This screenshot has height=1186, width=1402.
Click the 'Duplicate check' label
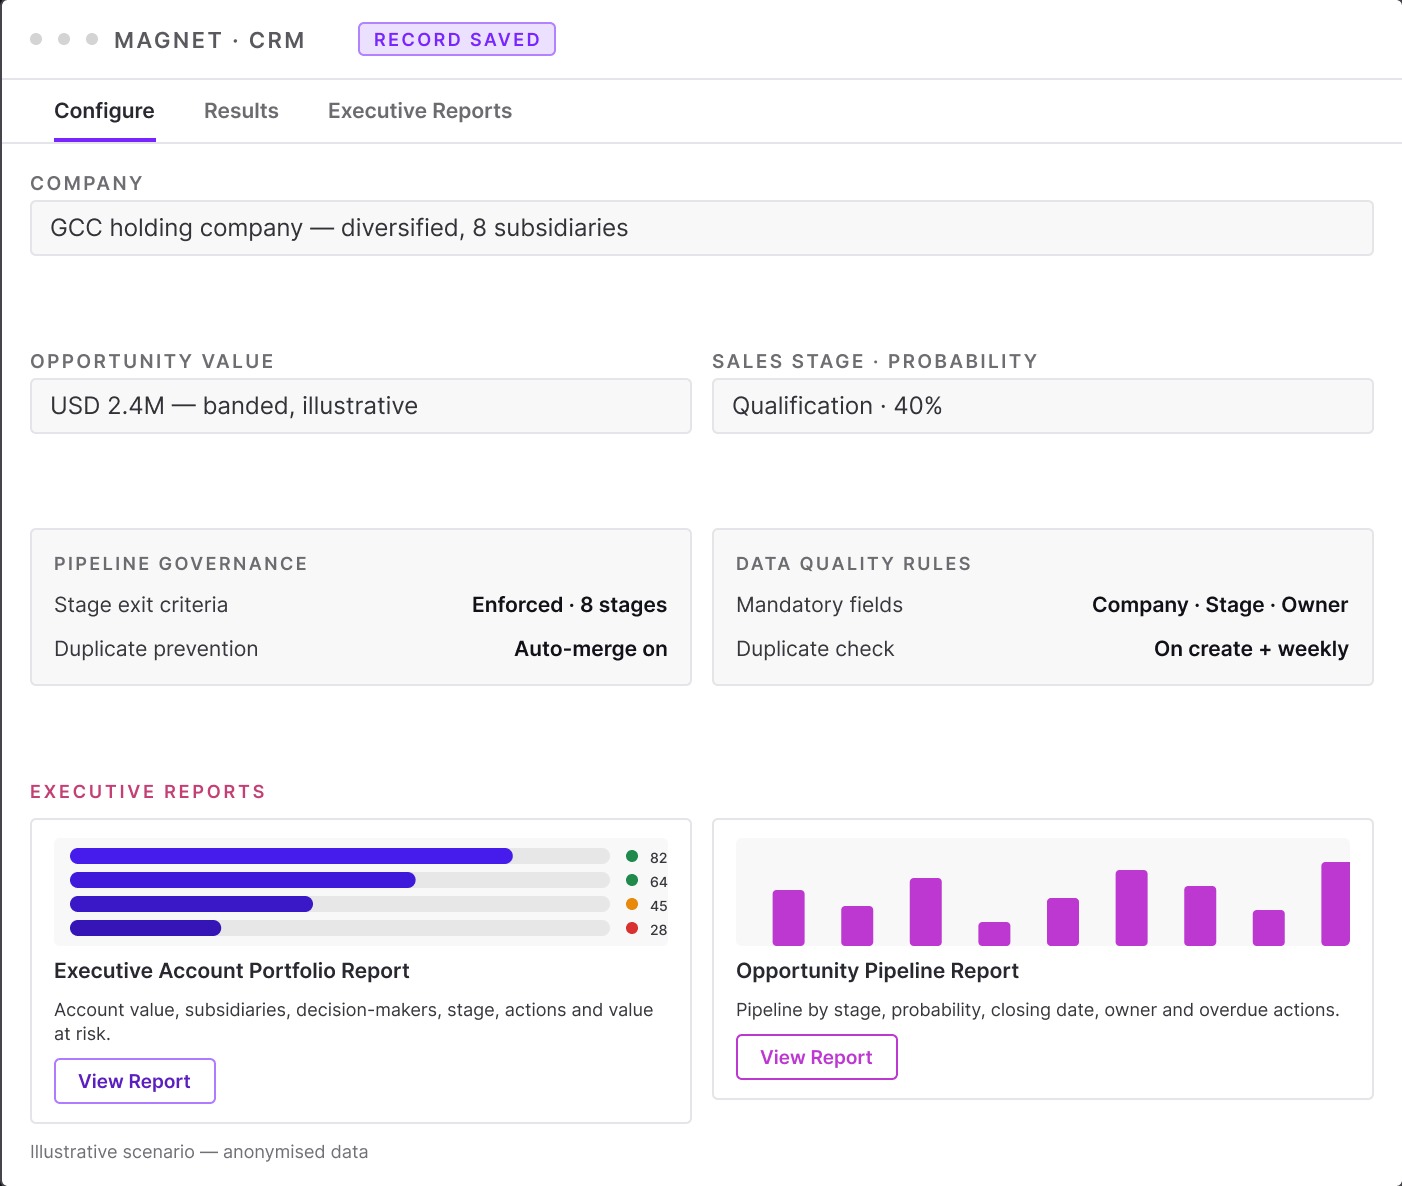tap(815, 649)
